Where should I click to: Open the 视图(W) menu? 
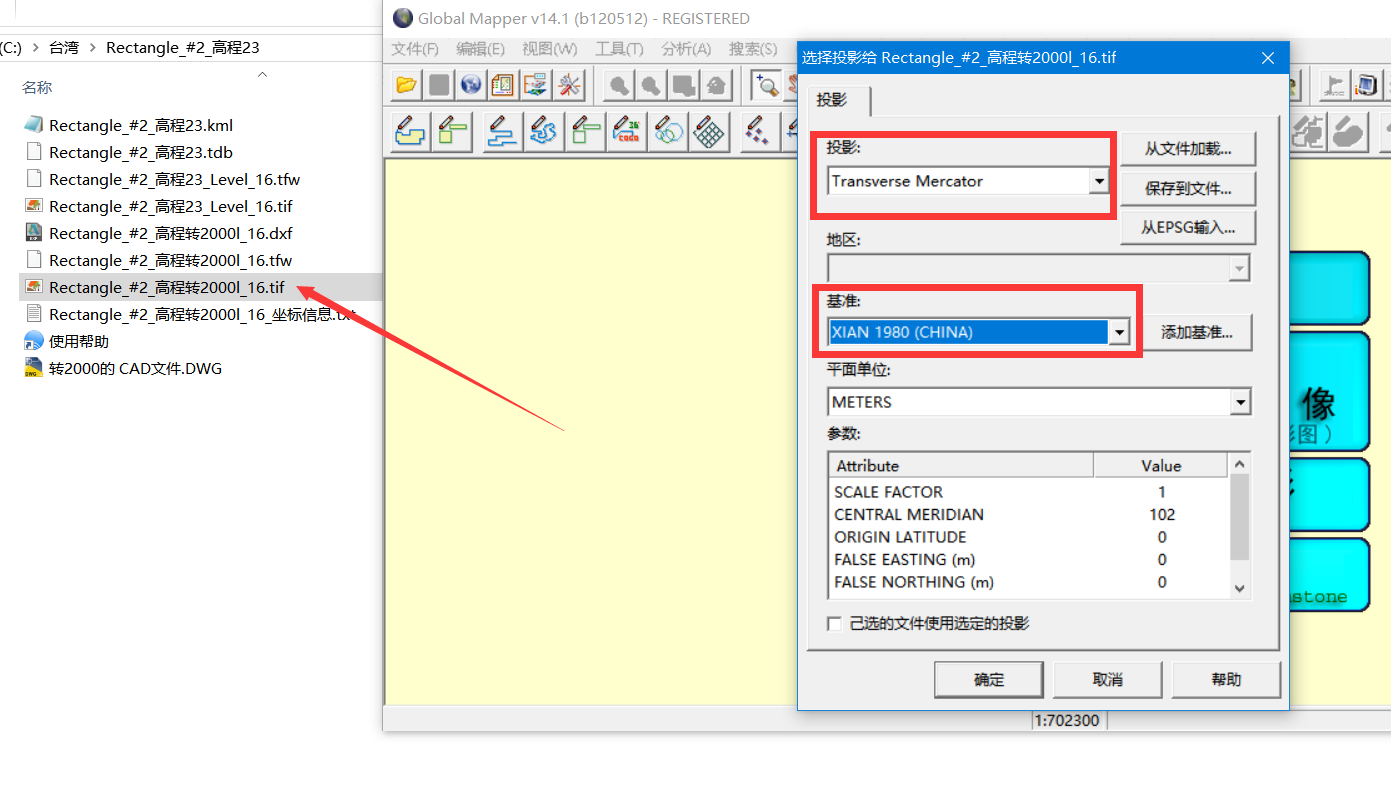[x=550, y=49]
